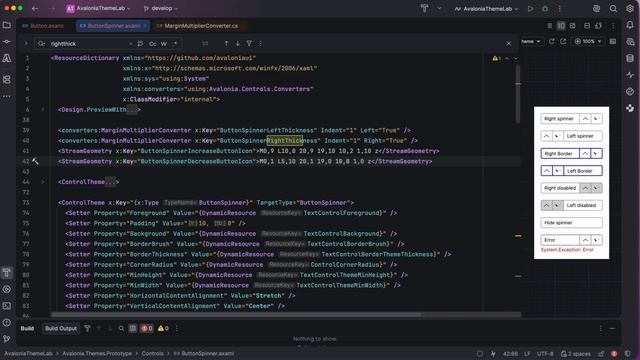The height and width of the screenshot is (360, 640).
Task: Open the Structure tool window
Action: (7, 79)
